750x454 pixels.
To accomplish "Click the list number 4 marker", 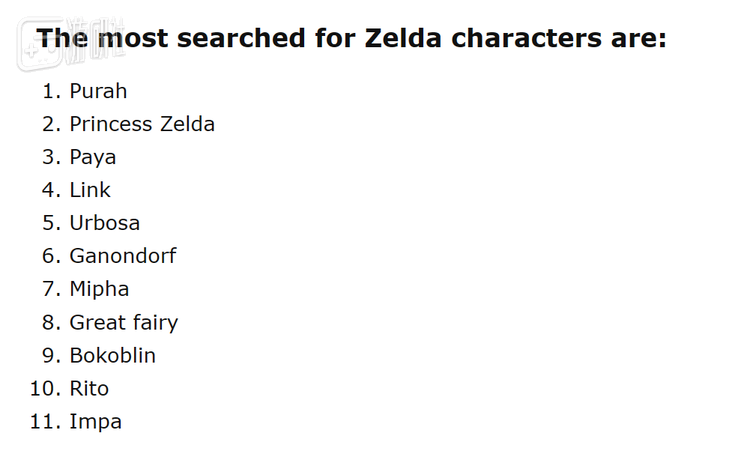I will coord(52,190).
